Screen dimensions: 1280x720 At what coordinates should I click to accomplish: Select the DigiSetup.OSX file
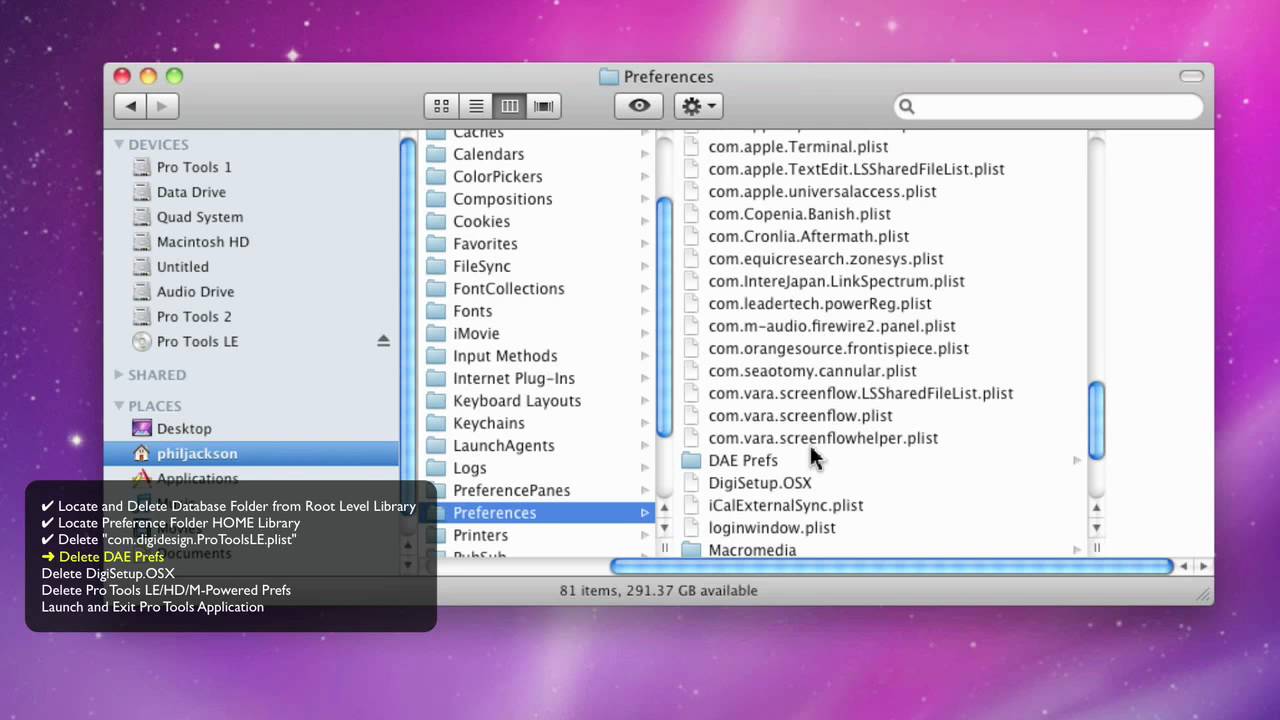click(x=759, y=483)
